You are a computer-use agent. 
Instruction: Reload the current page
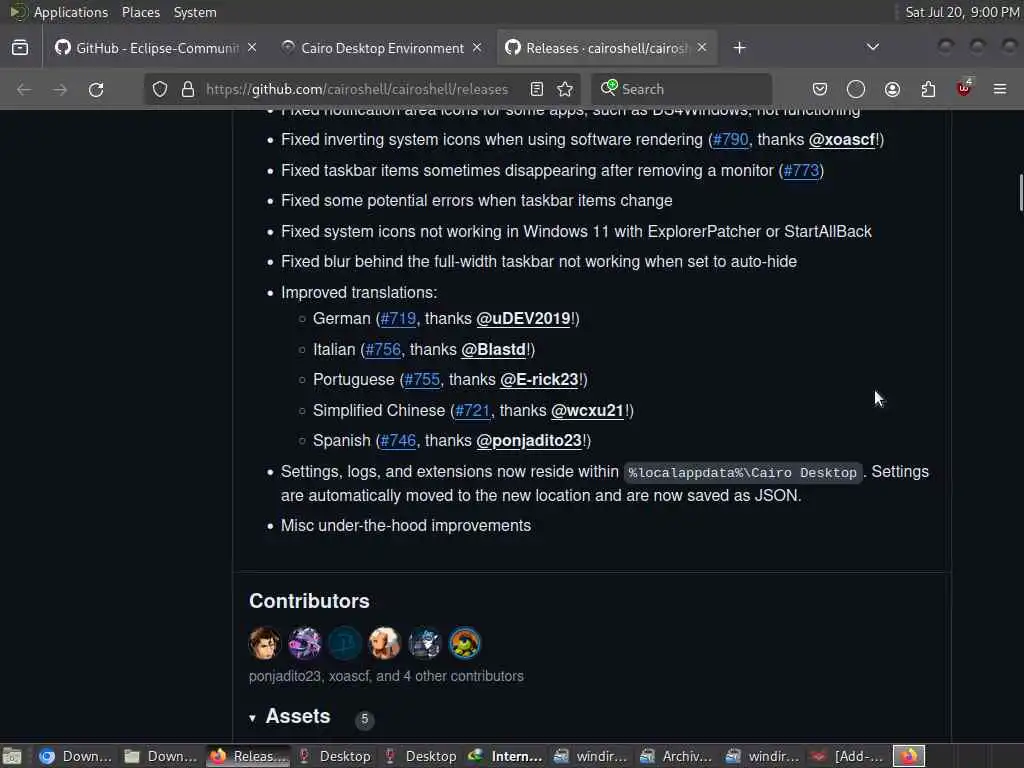[96, 89]
